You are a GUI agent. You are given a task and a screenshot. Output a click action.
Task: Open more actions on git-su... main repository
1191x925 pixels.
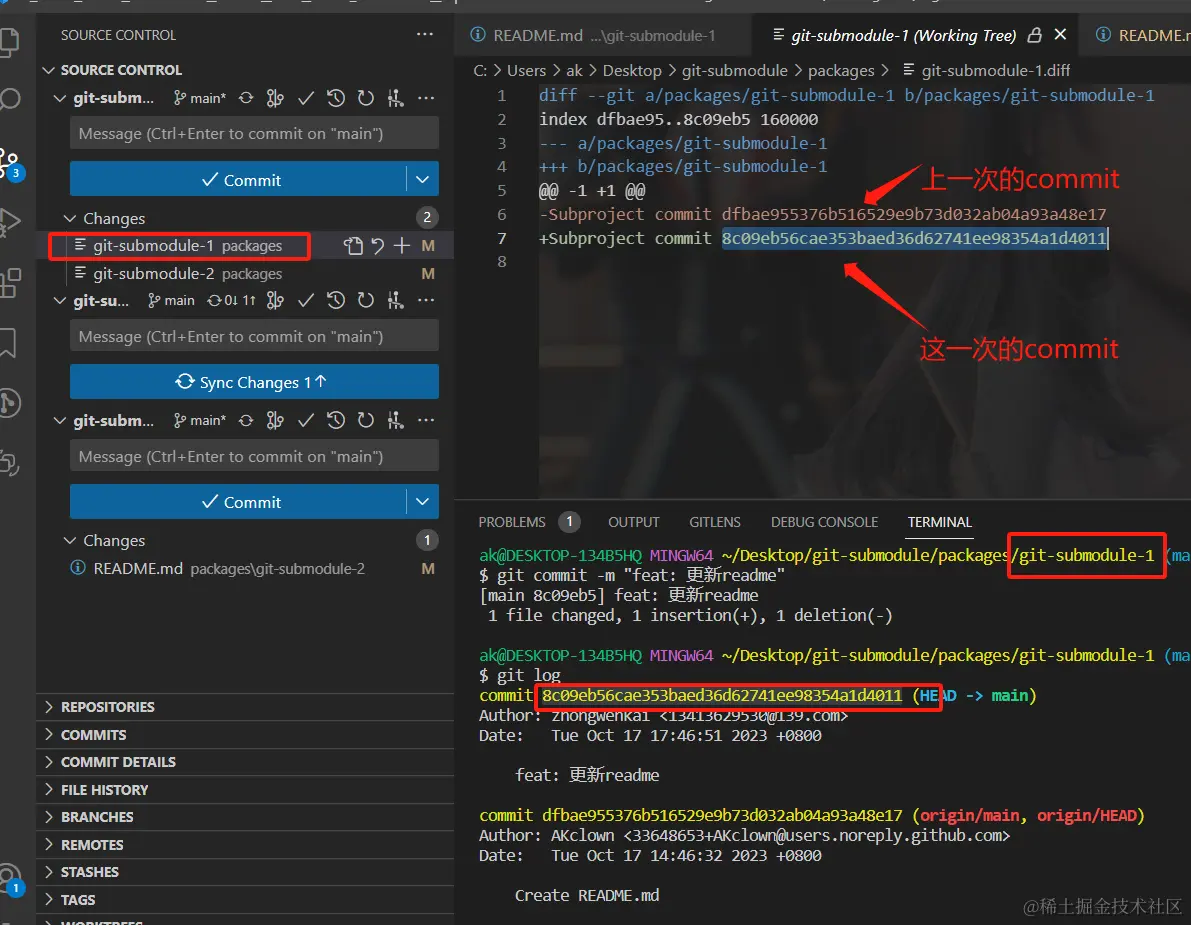[x=426, y=301]
